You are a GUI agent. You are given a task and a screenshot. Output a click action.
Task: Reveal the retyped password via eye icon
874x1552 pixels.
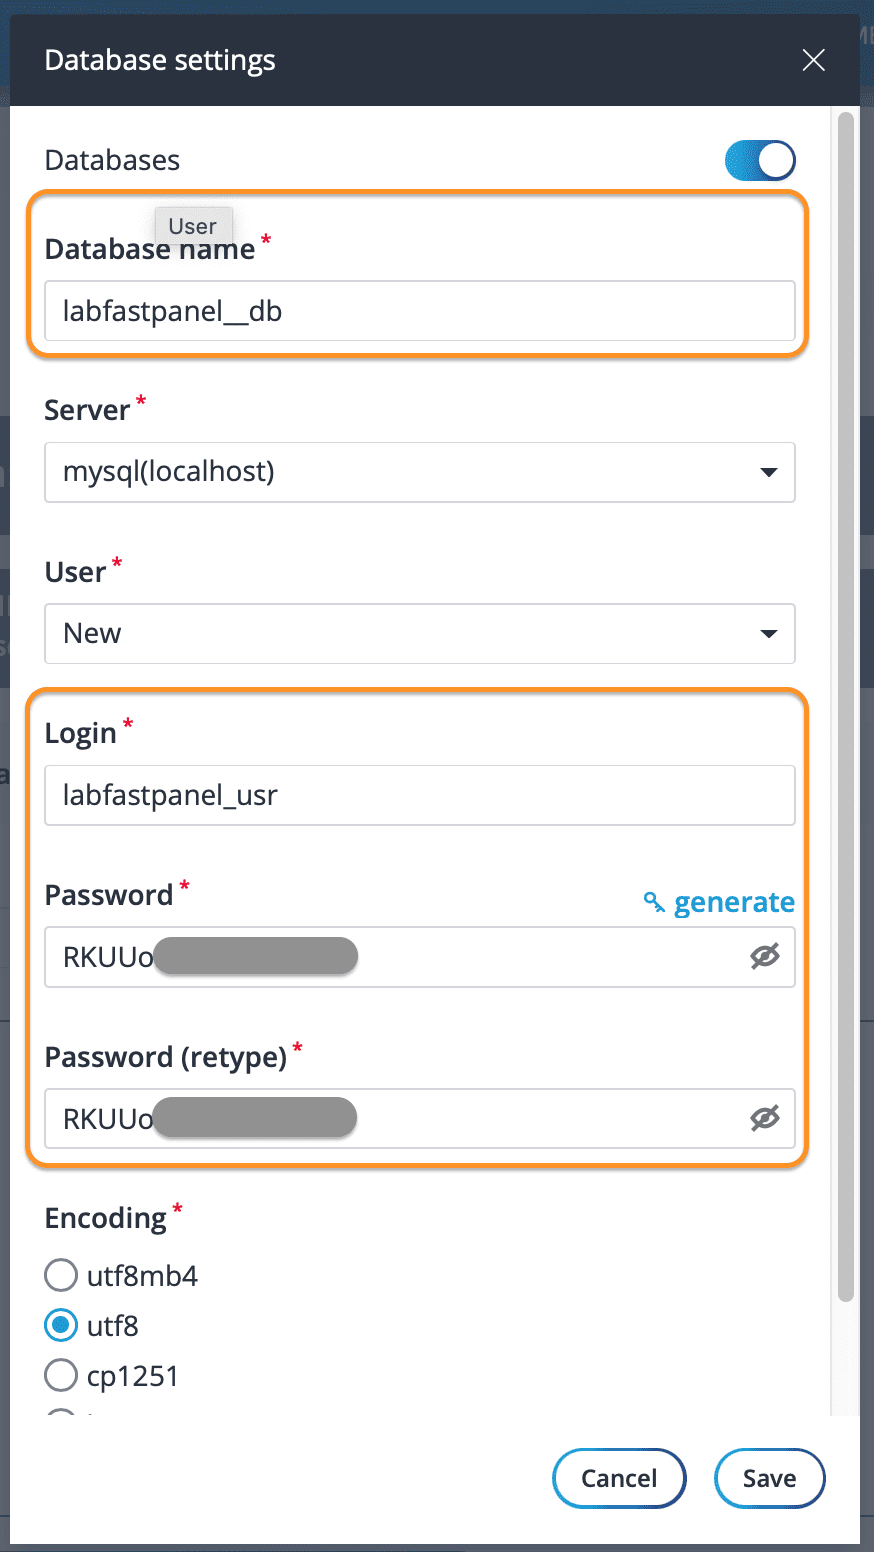(x=765, y=1119)
